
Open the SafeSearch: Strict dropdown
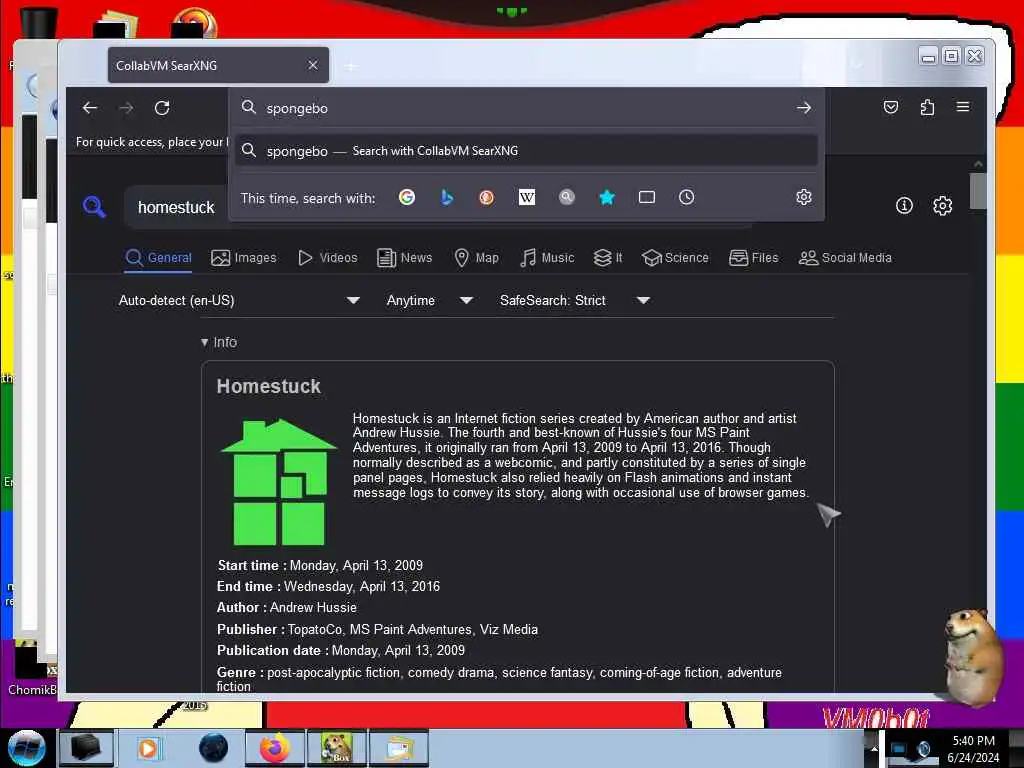pos(574,300)
